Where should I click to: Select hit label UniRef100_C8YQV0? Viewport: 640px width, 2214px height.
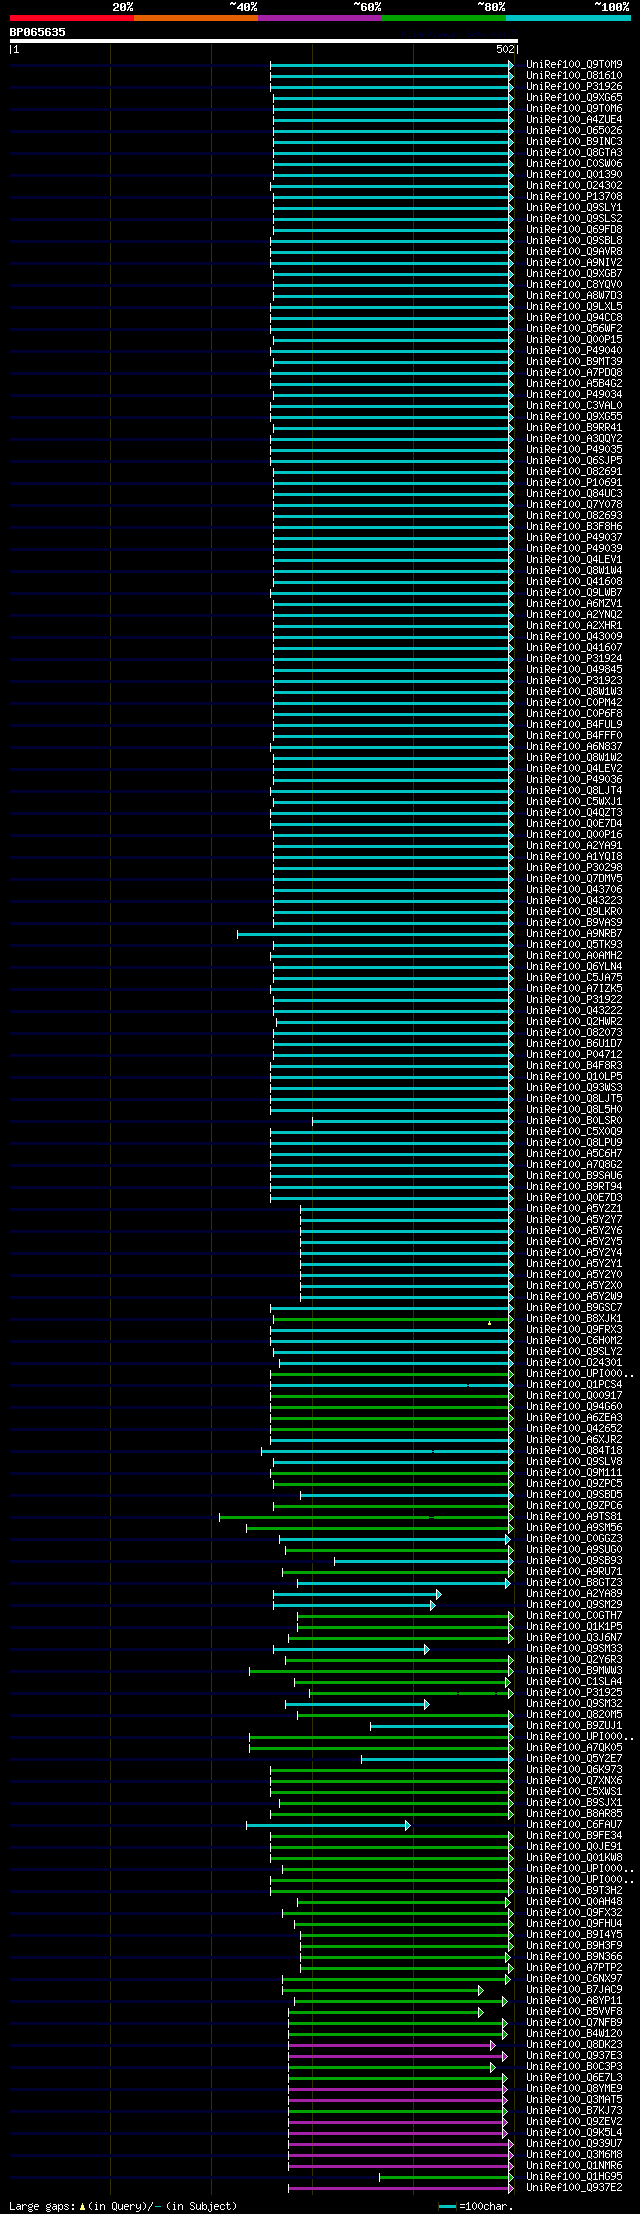click(x=574, y=284)
